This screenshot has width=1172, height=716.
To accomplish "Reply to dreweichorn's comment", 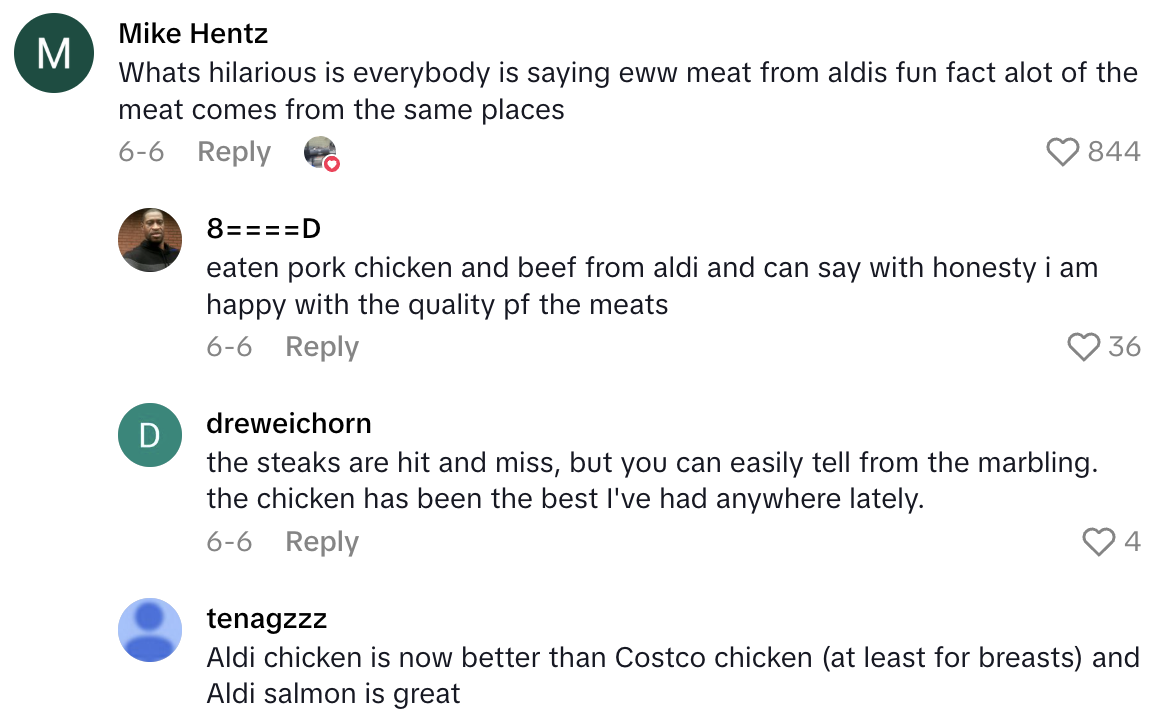I will click(x=322, y=542).
